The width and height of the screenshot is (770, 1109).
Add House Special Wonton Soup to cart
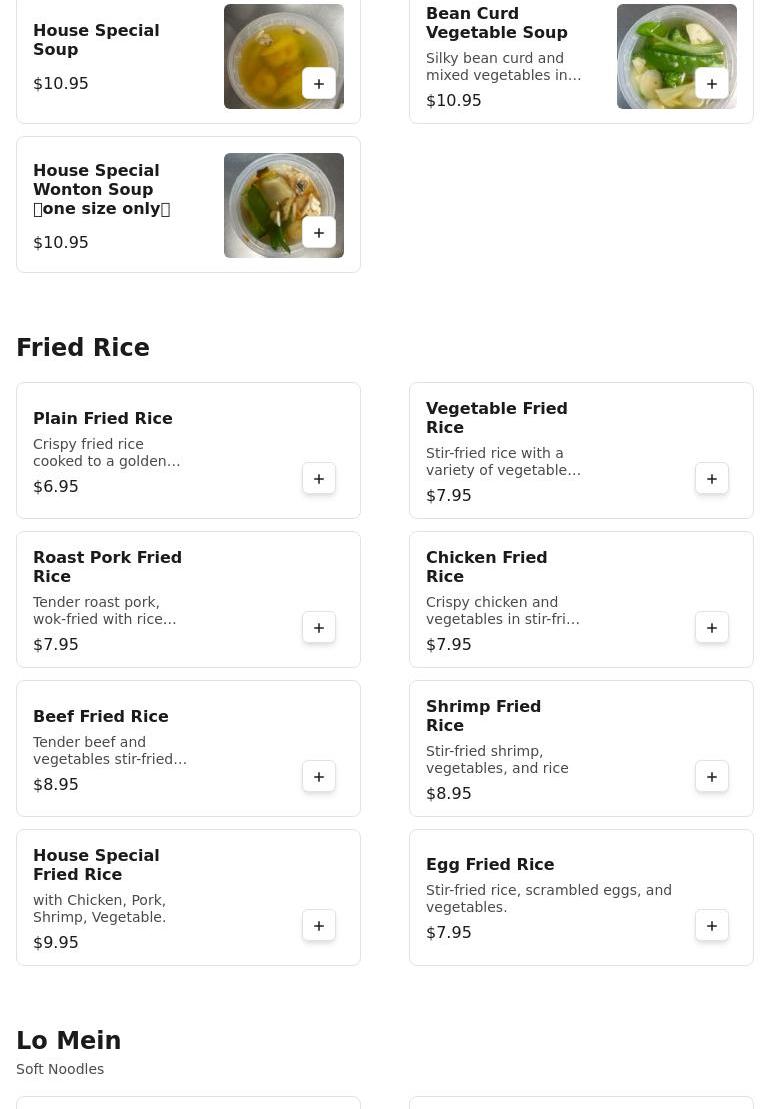tap(319, 233)
